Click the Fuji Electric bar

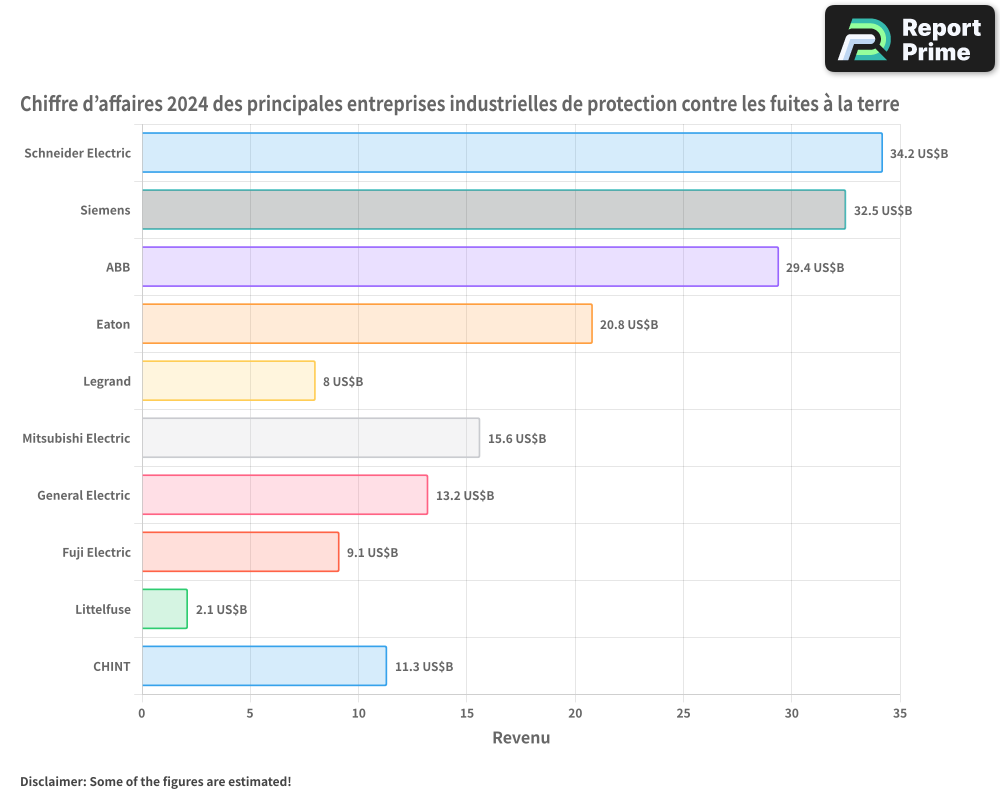240,552
